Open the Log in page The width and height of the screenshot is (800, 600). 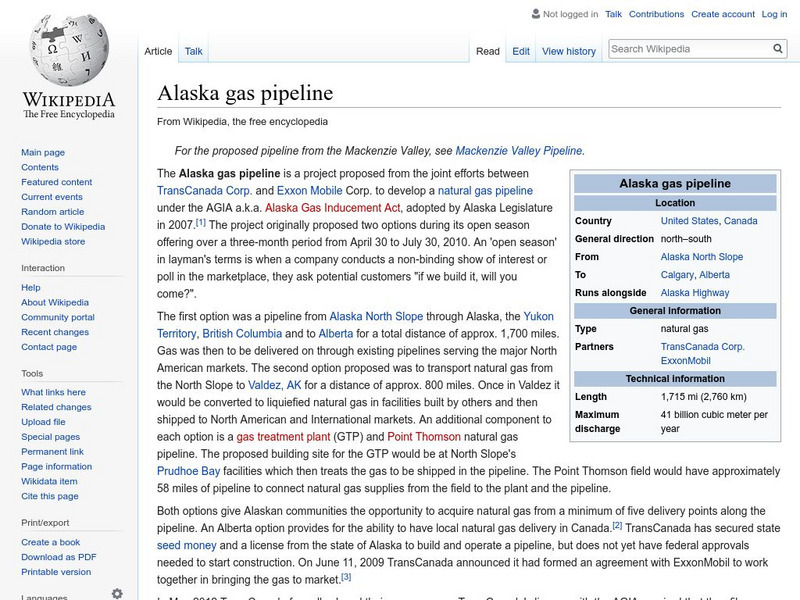tap(775, 14)
